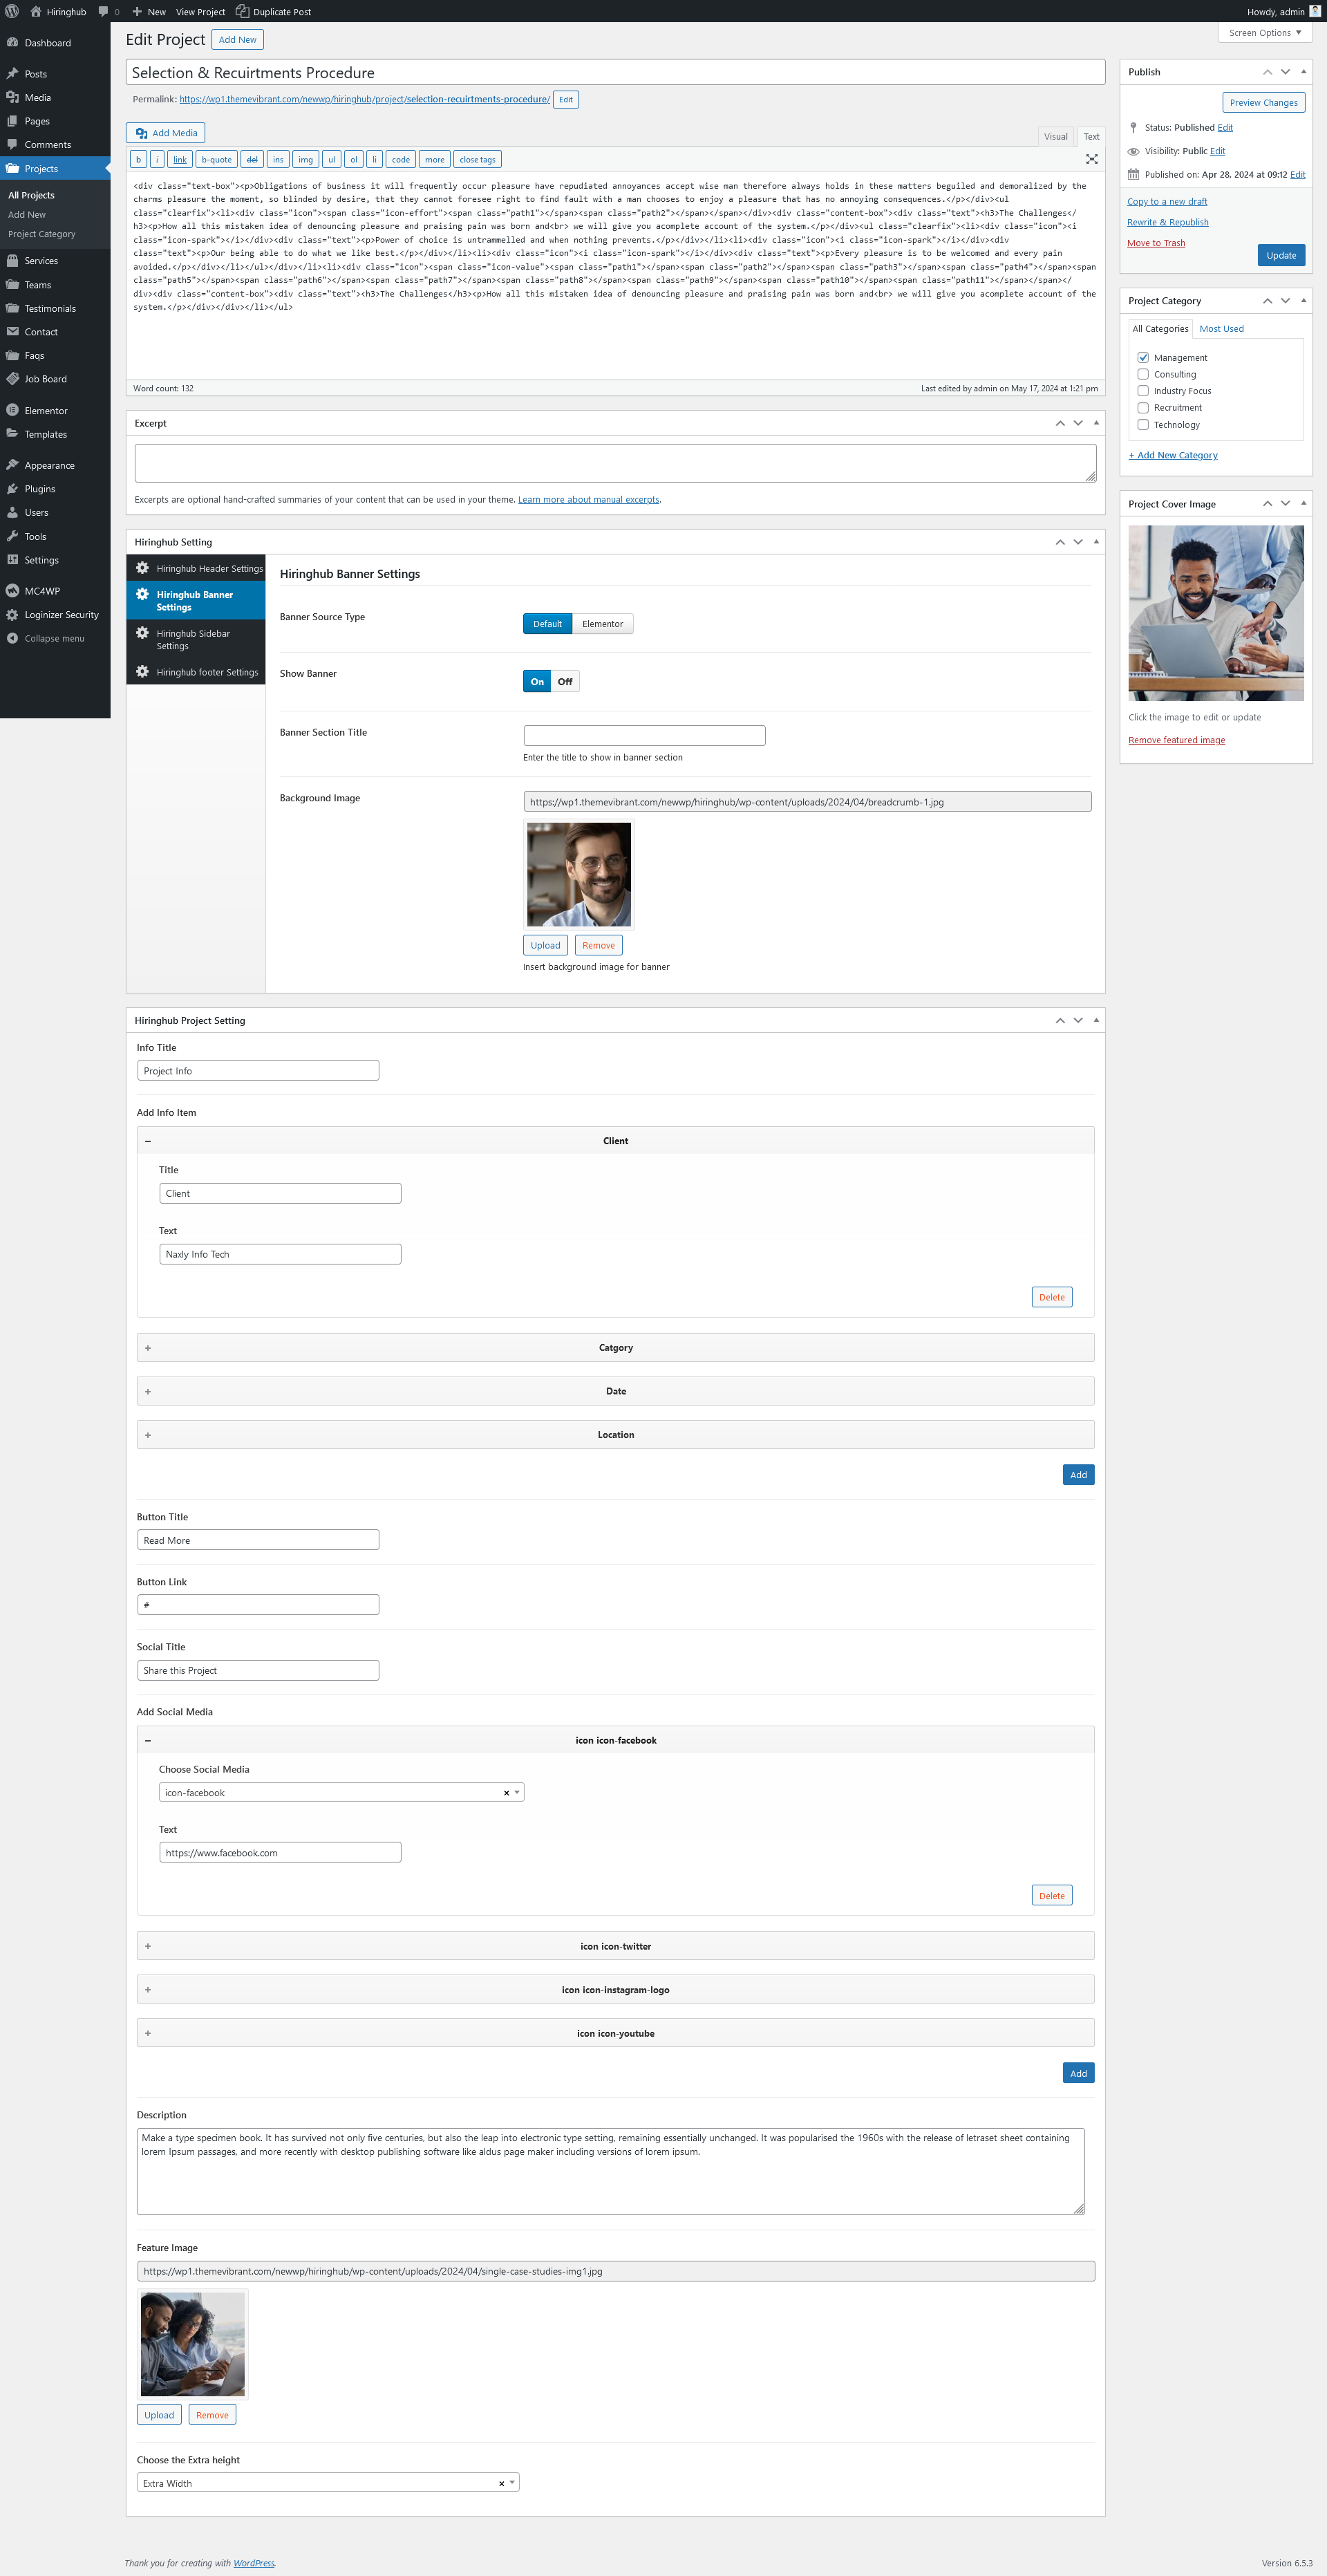Insert b-quote tag from editor toolbar
Screen dimensions: 1327x2576
pyautogui.click(x=216, y=159)
